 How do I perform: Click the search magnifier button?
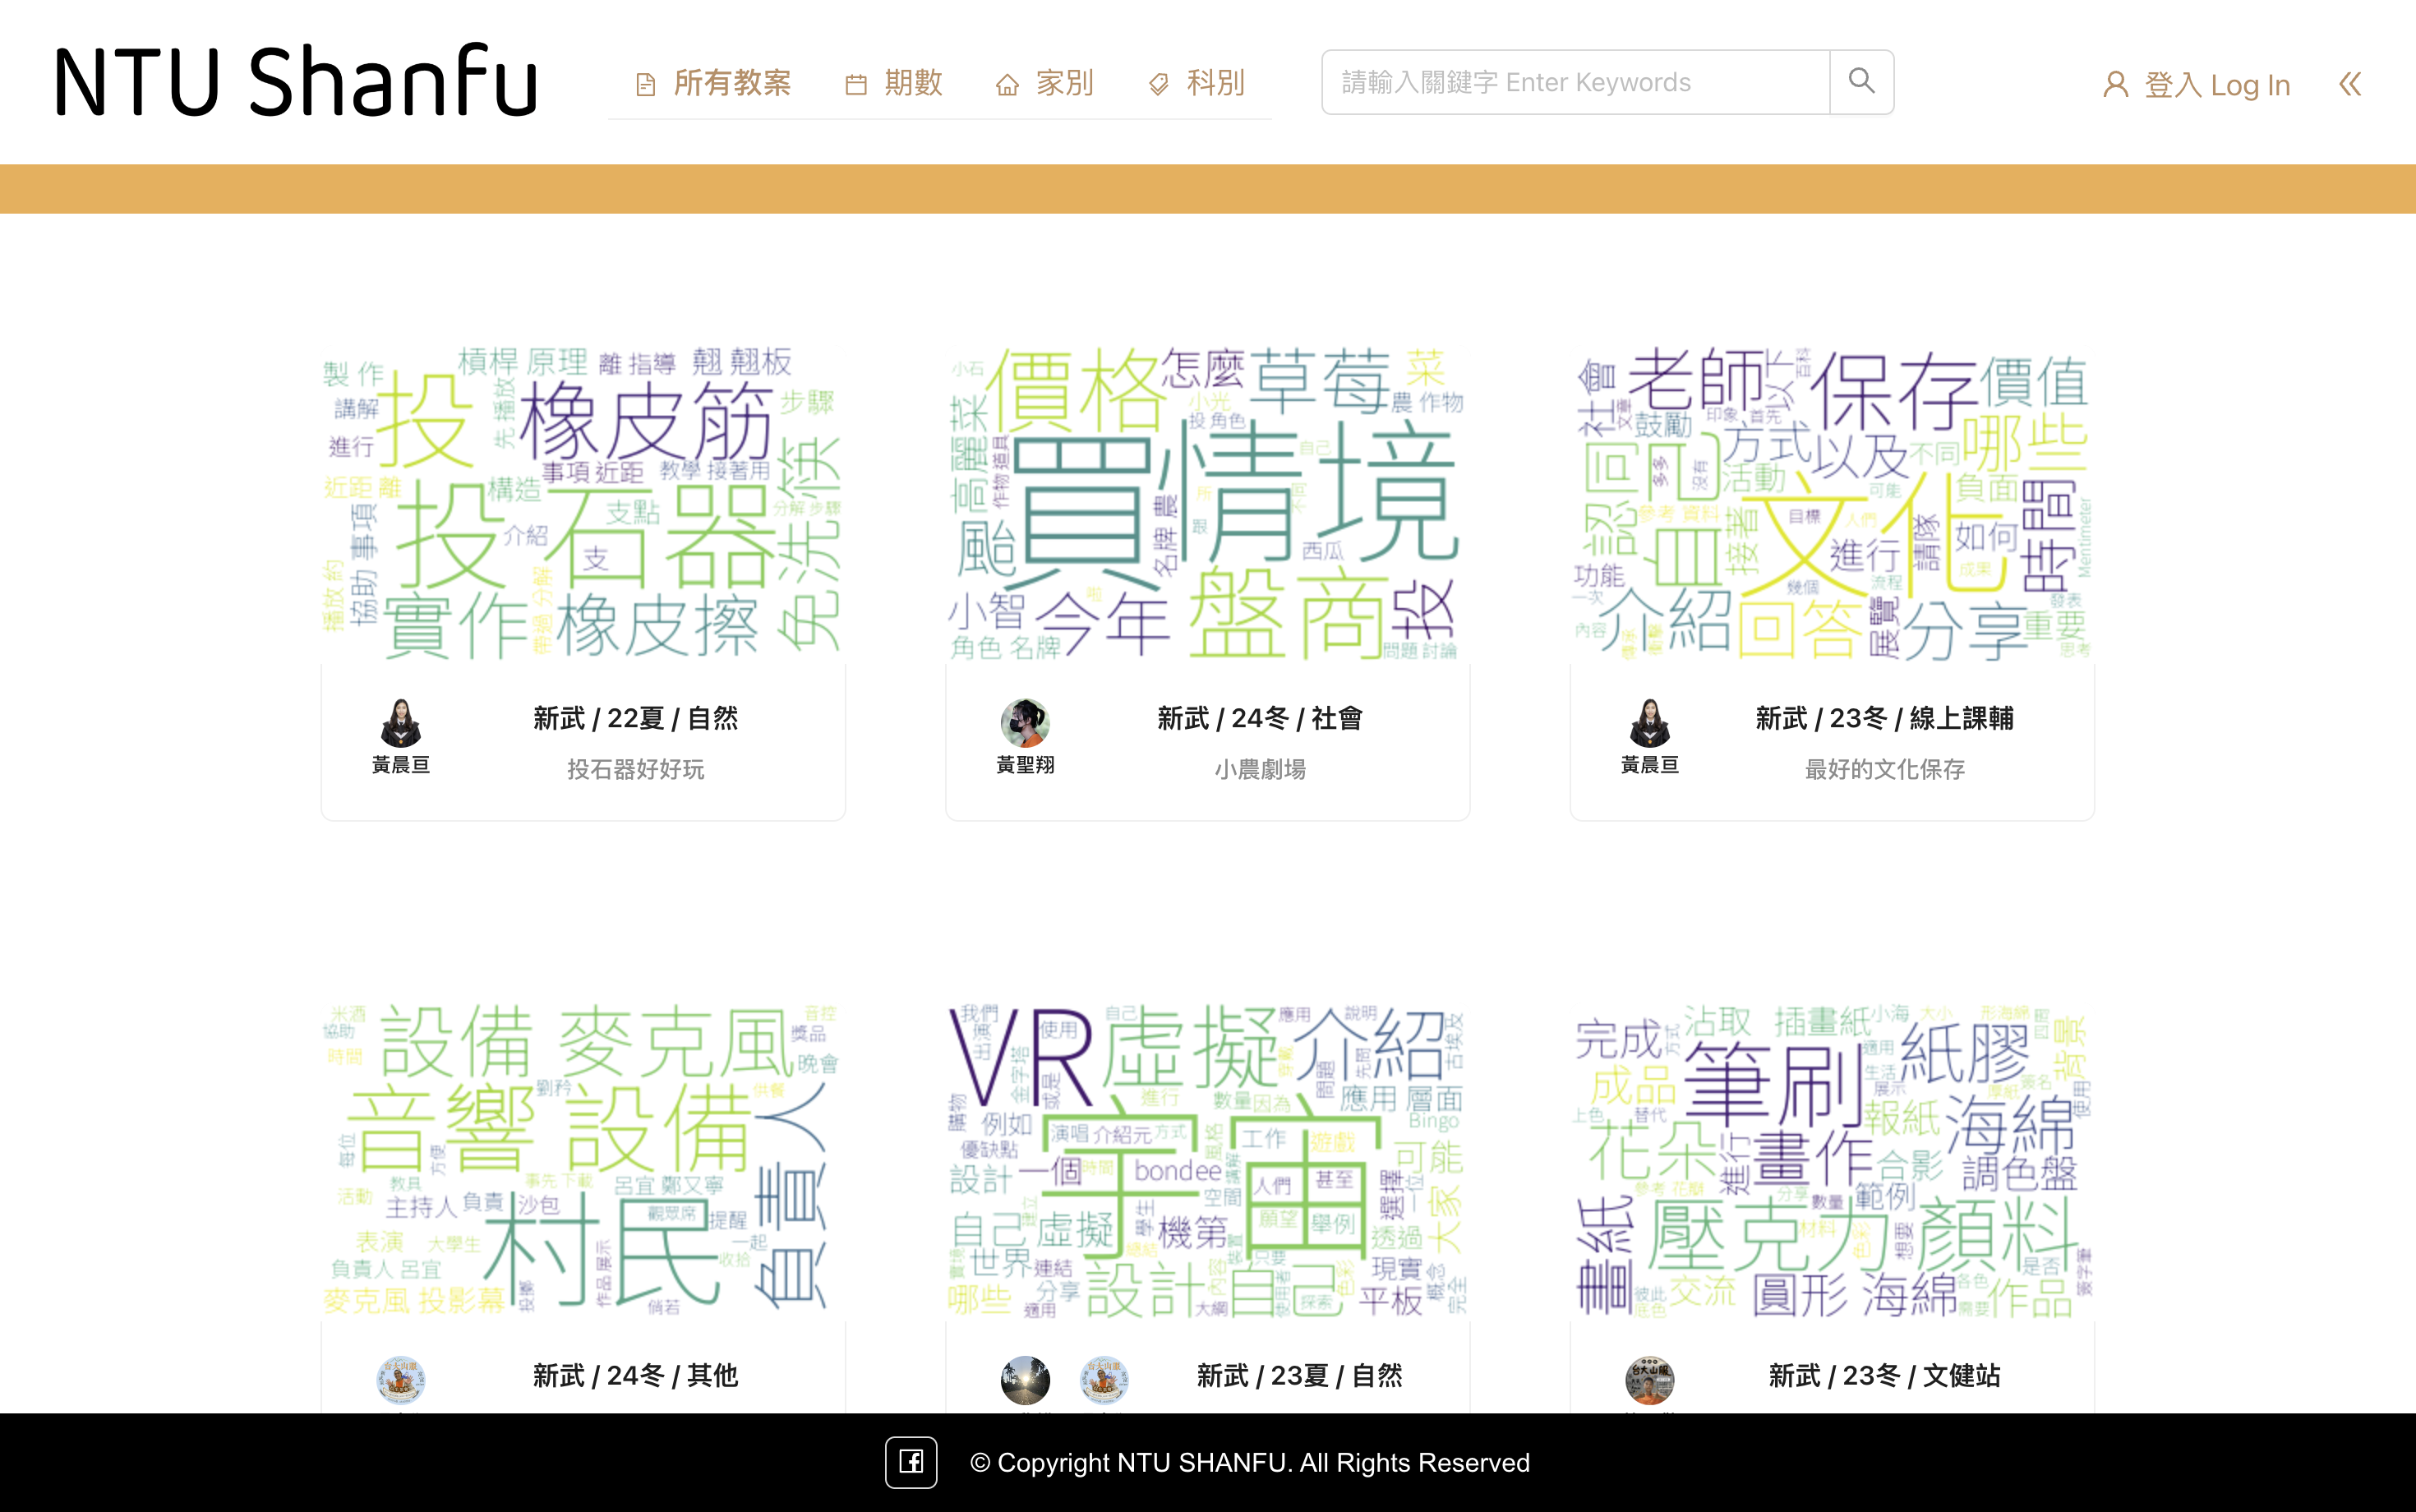pos(1861,81)
